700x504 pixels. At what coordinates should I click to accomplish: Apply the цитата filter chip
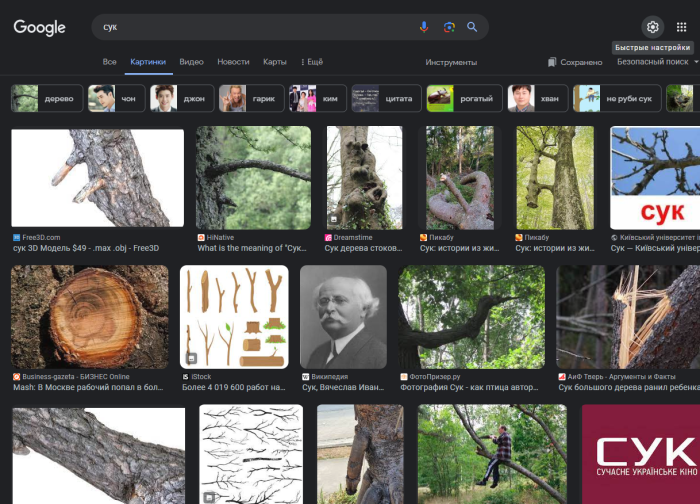click(x=384, y=98)
